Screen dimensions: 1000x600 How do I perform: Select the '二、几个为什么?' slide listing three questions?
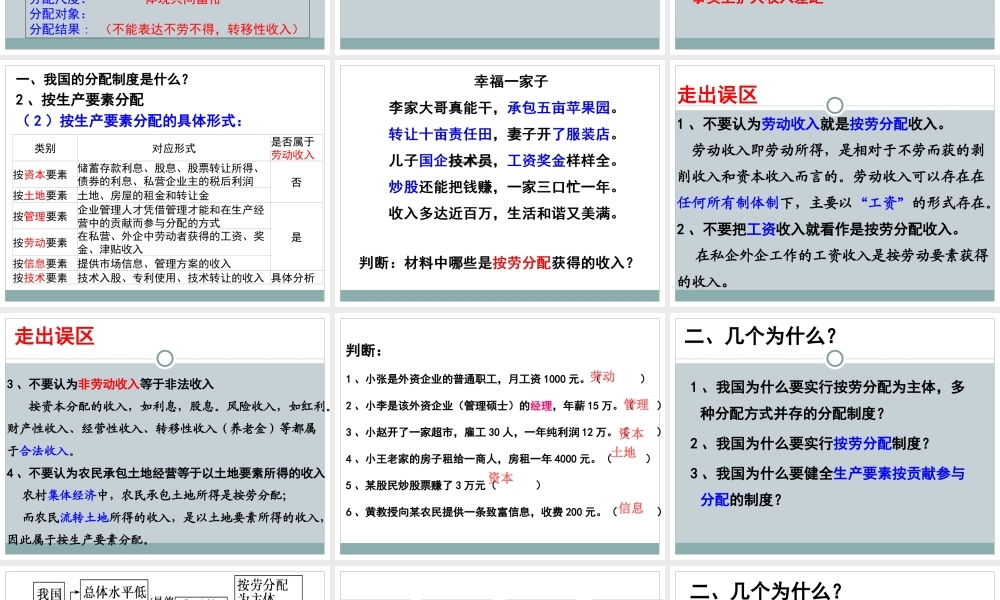pyautogui.click(x=834, y=436)
